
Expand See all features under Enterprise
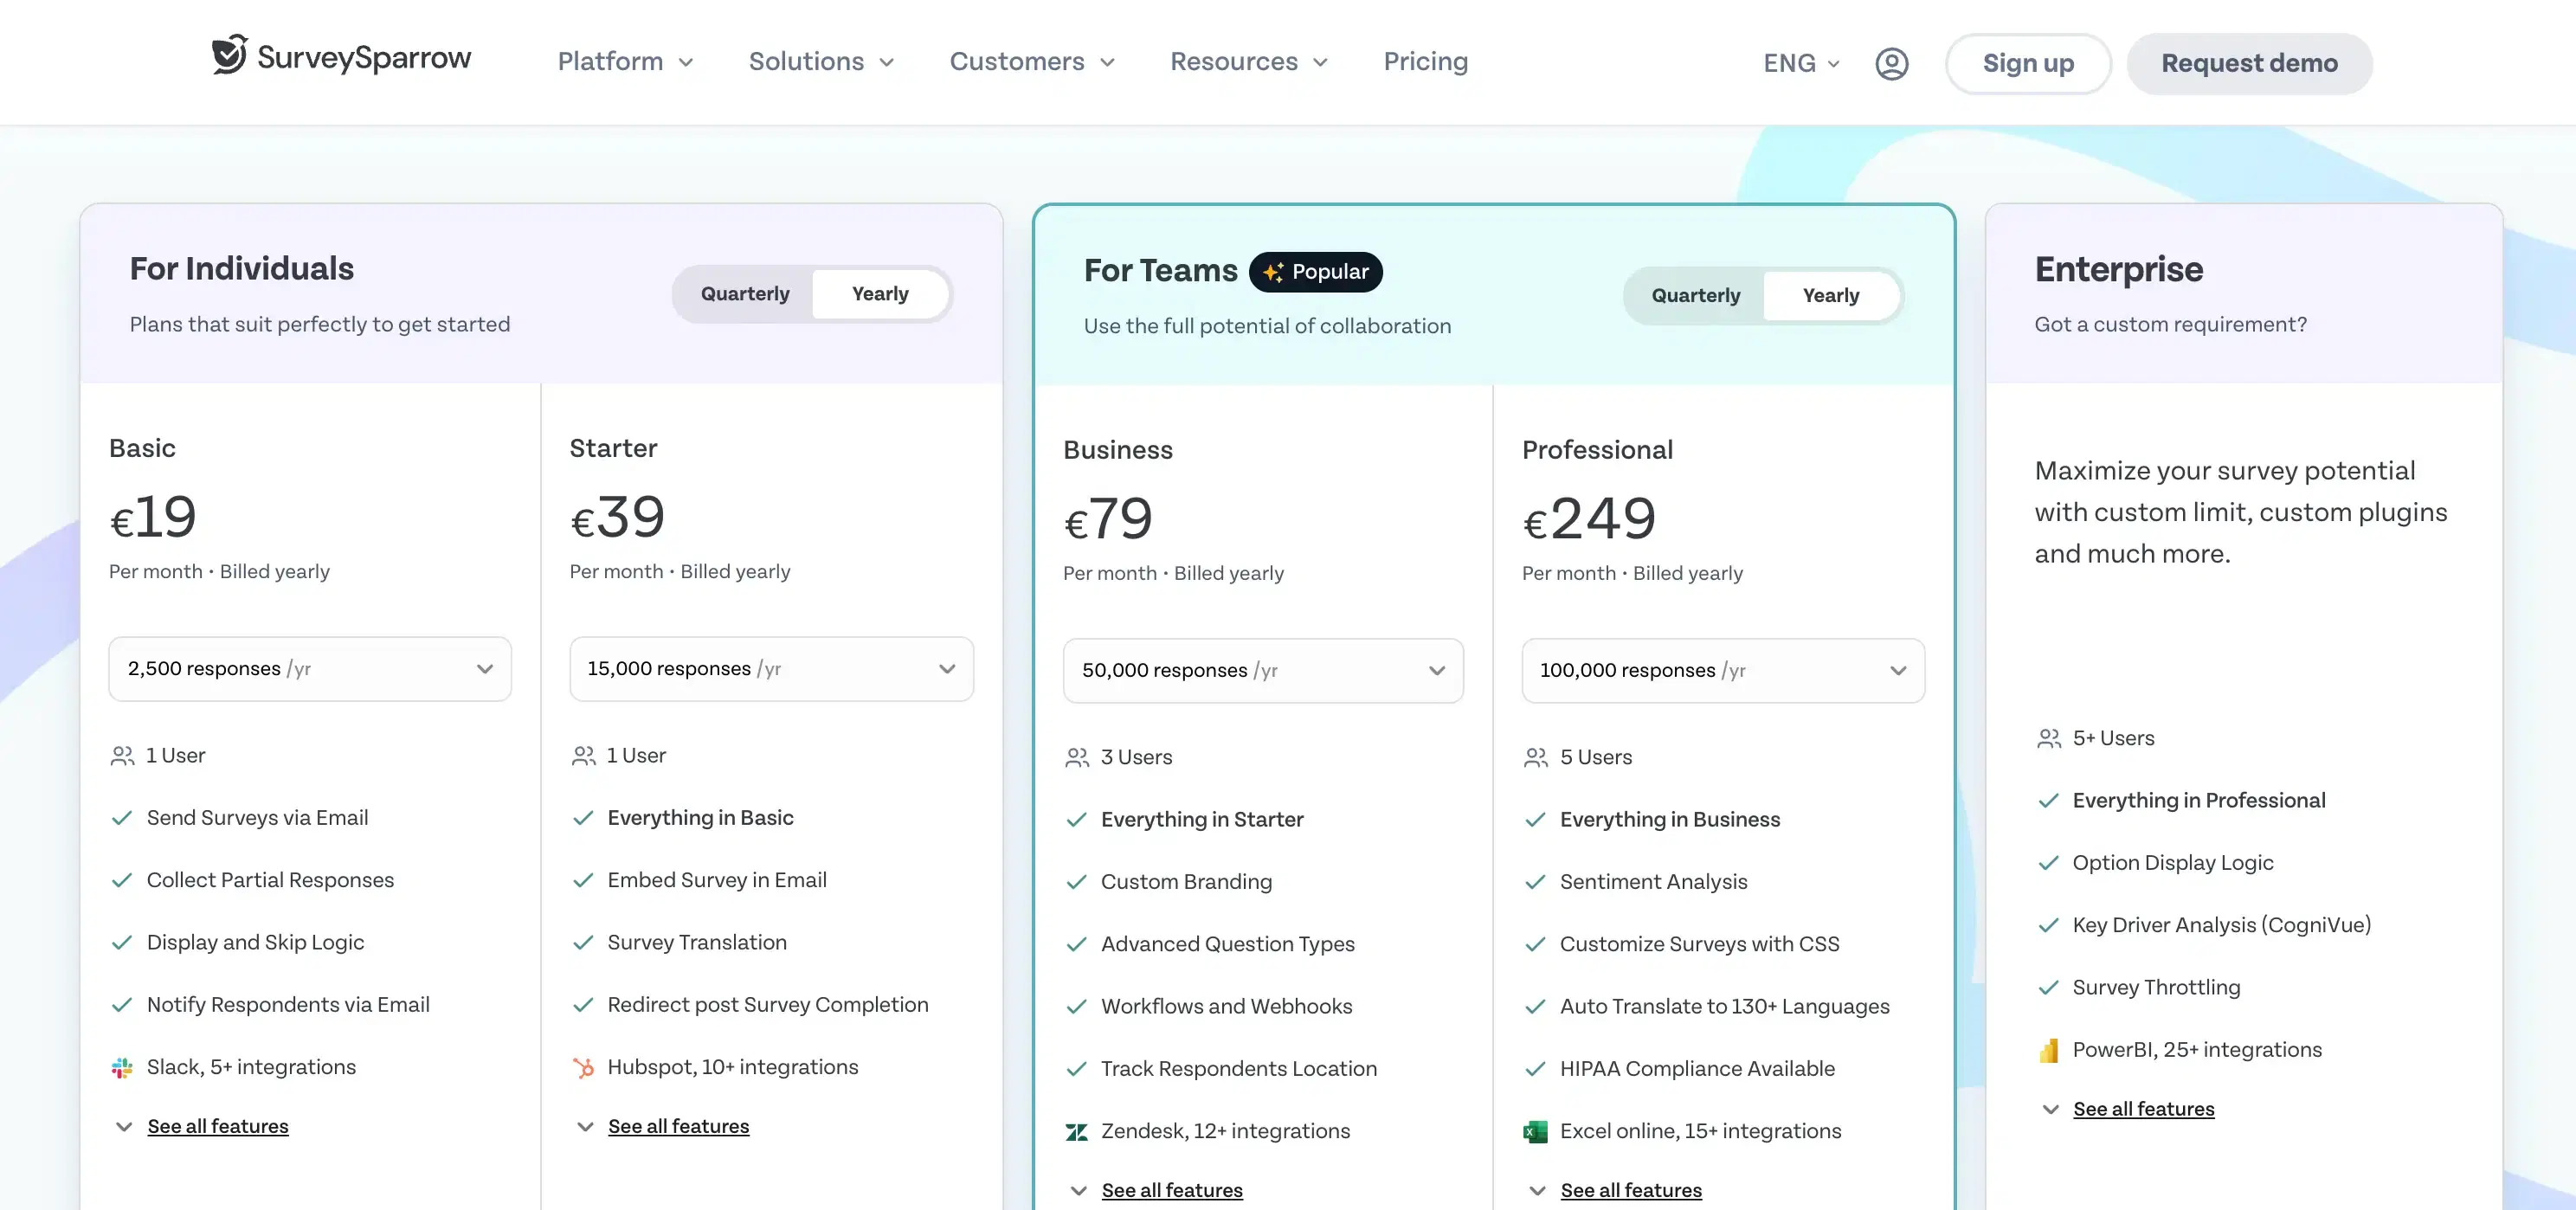[2144, 1108]
